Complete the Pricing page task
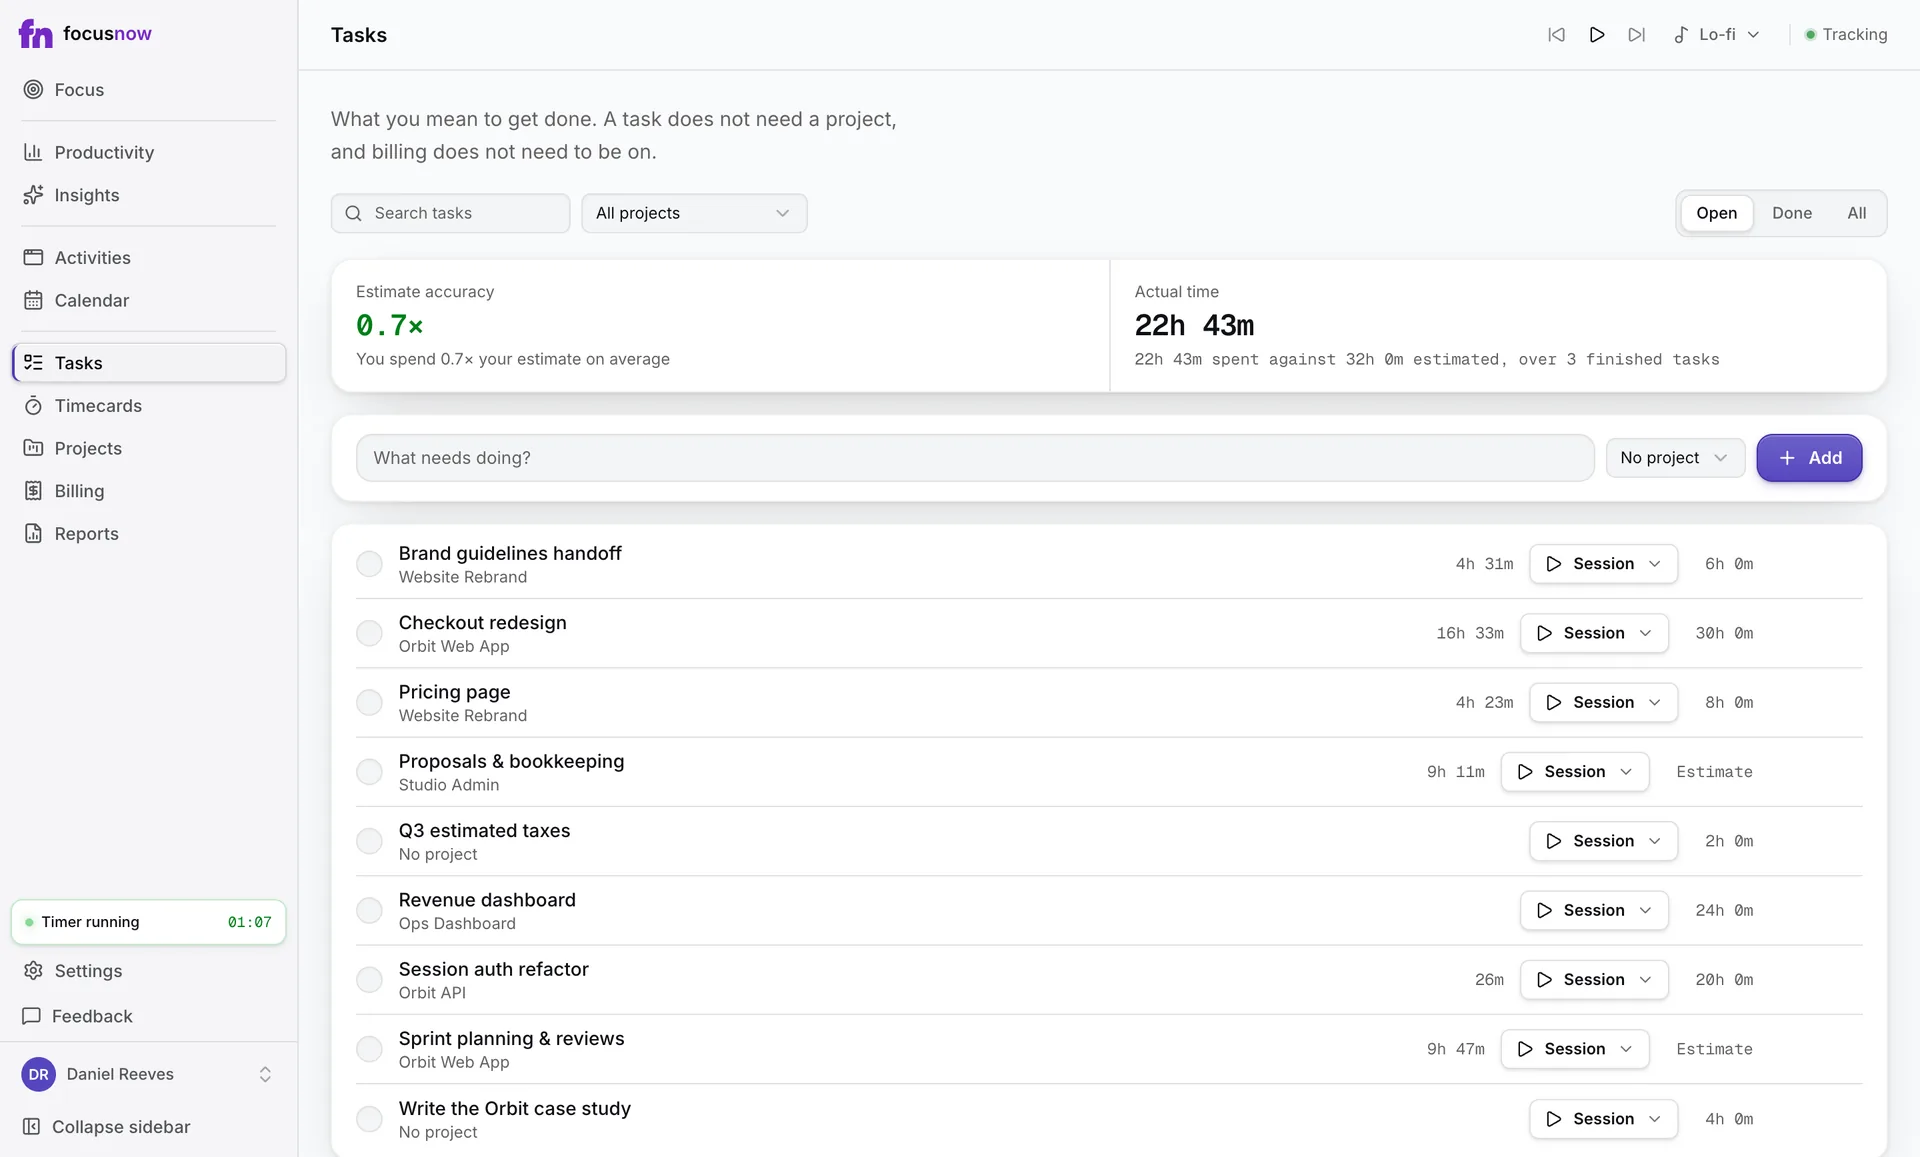This screenshot has height=1157, width=1920. point(369,702)
